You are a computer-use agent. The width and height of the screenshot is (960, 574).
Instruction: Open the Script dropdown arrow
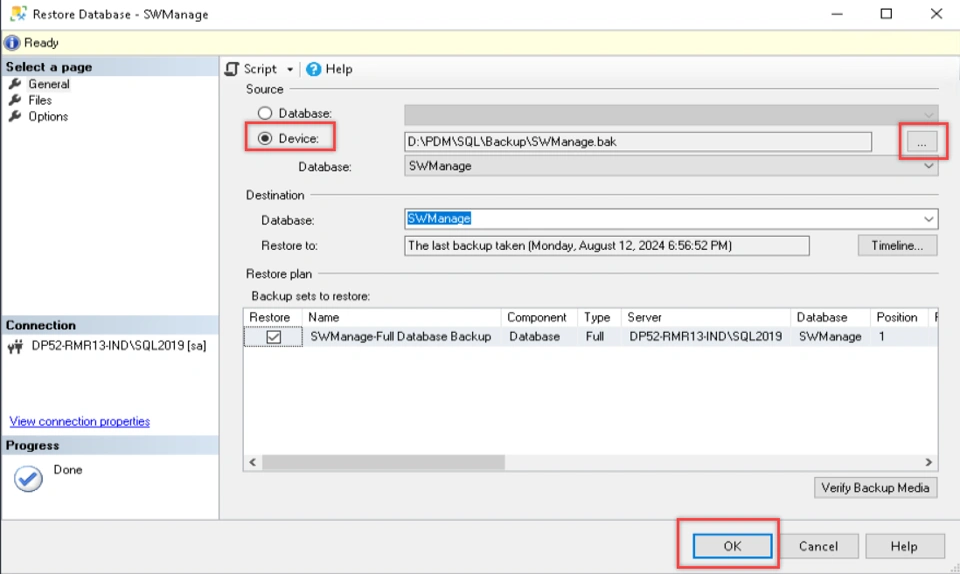[290, 70]
